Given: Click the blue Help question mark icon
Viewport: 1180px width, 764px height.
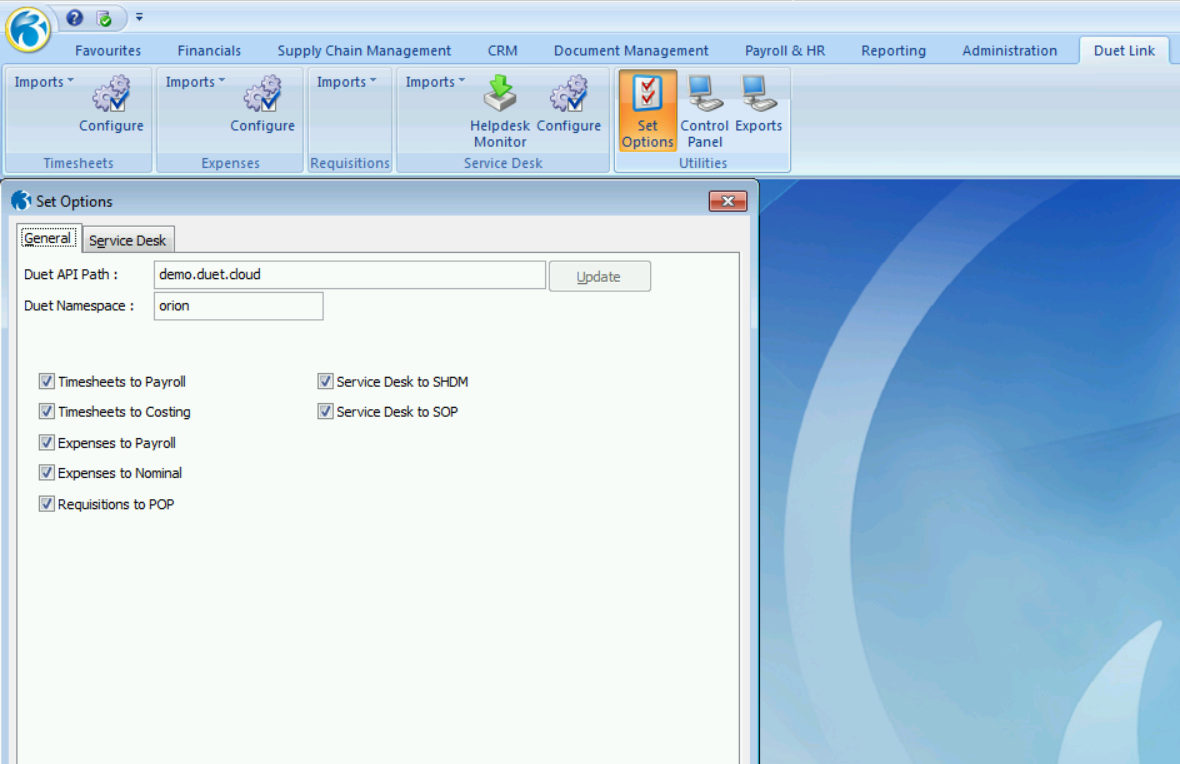Looking at the screenshot, I should pyautogui.click(x=75, y=17).
